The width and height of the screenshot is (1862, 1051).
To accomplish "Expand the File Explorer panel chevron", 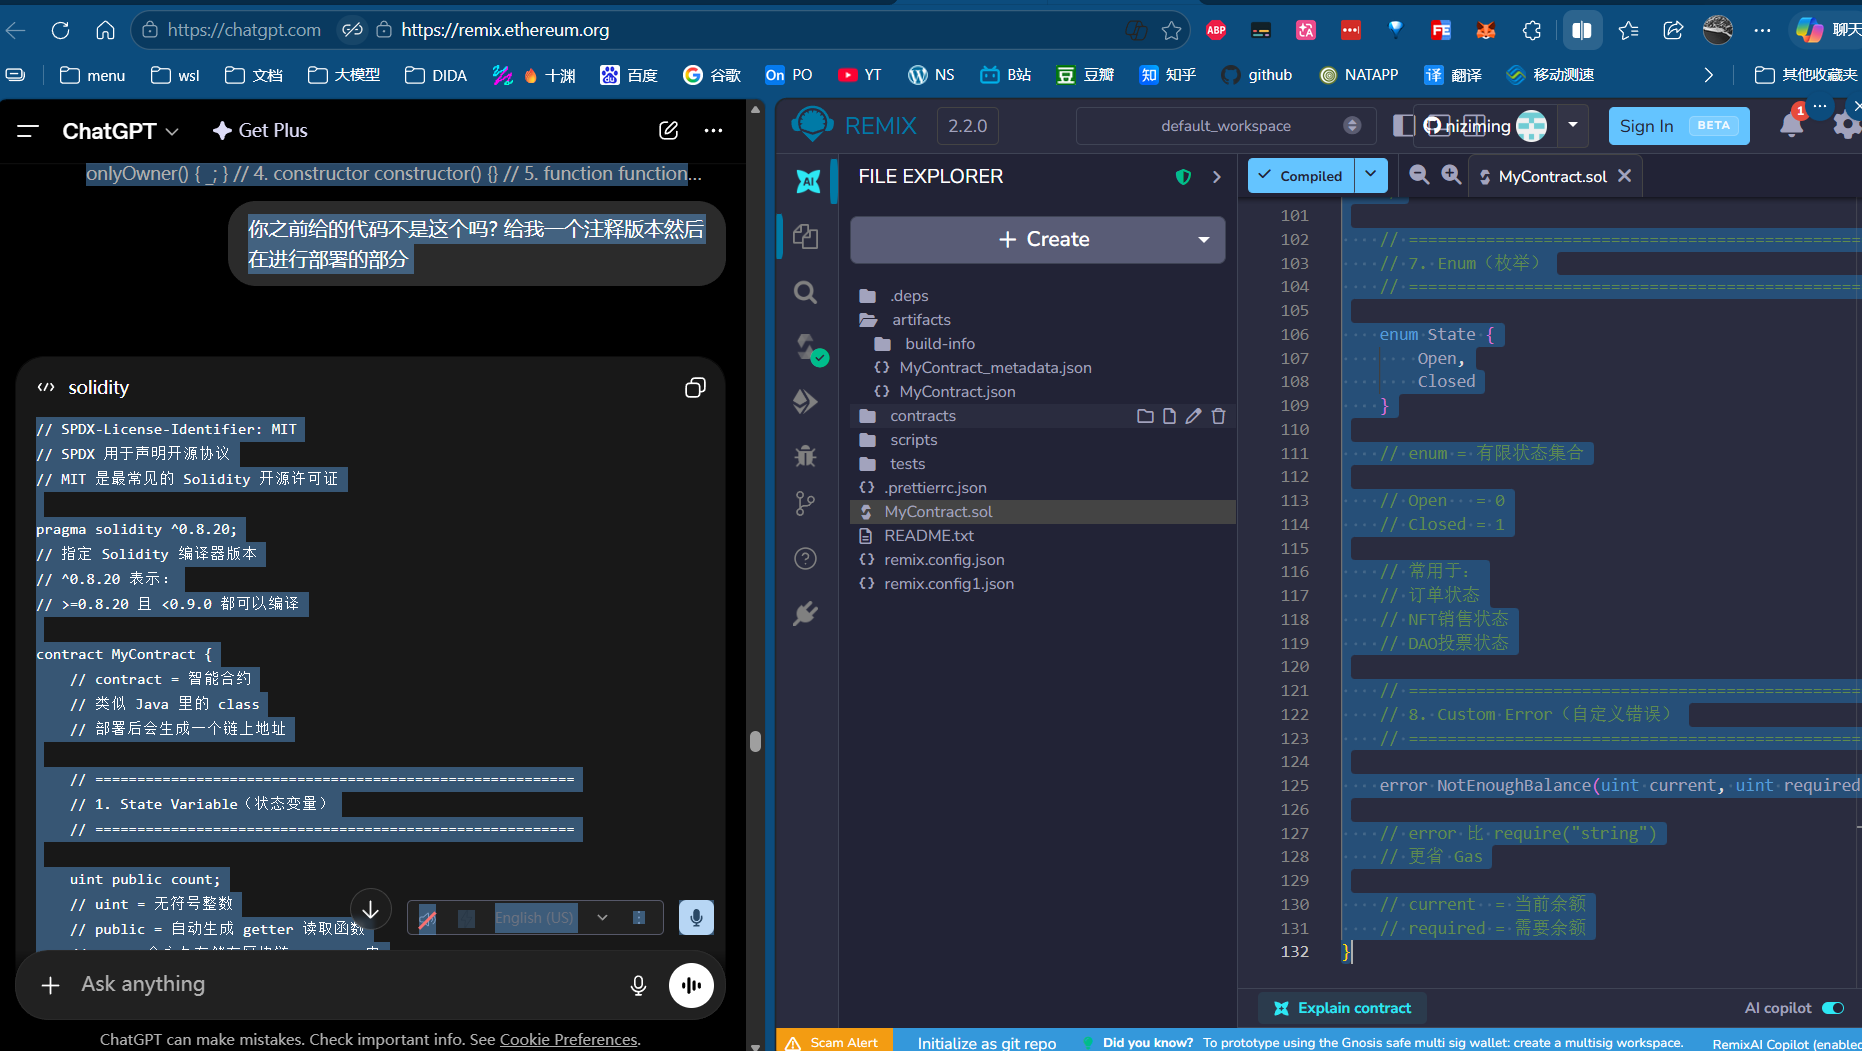I will [1217, 177].
